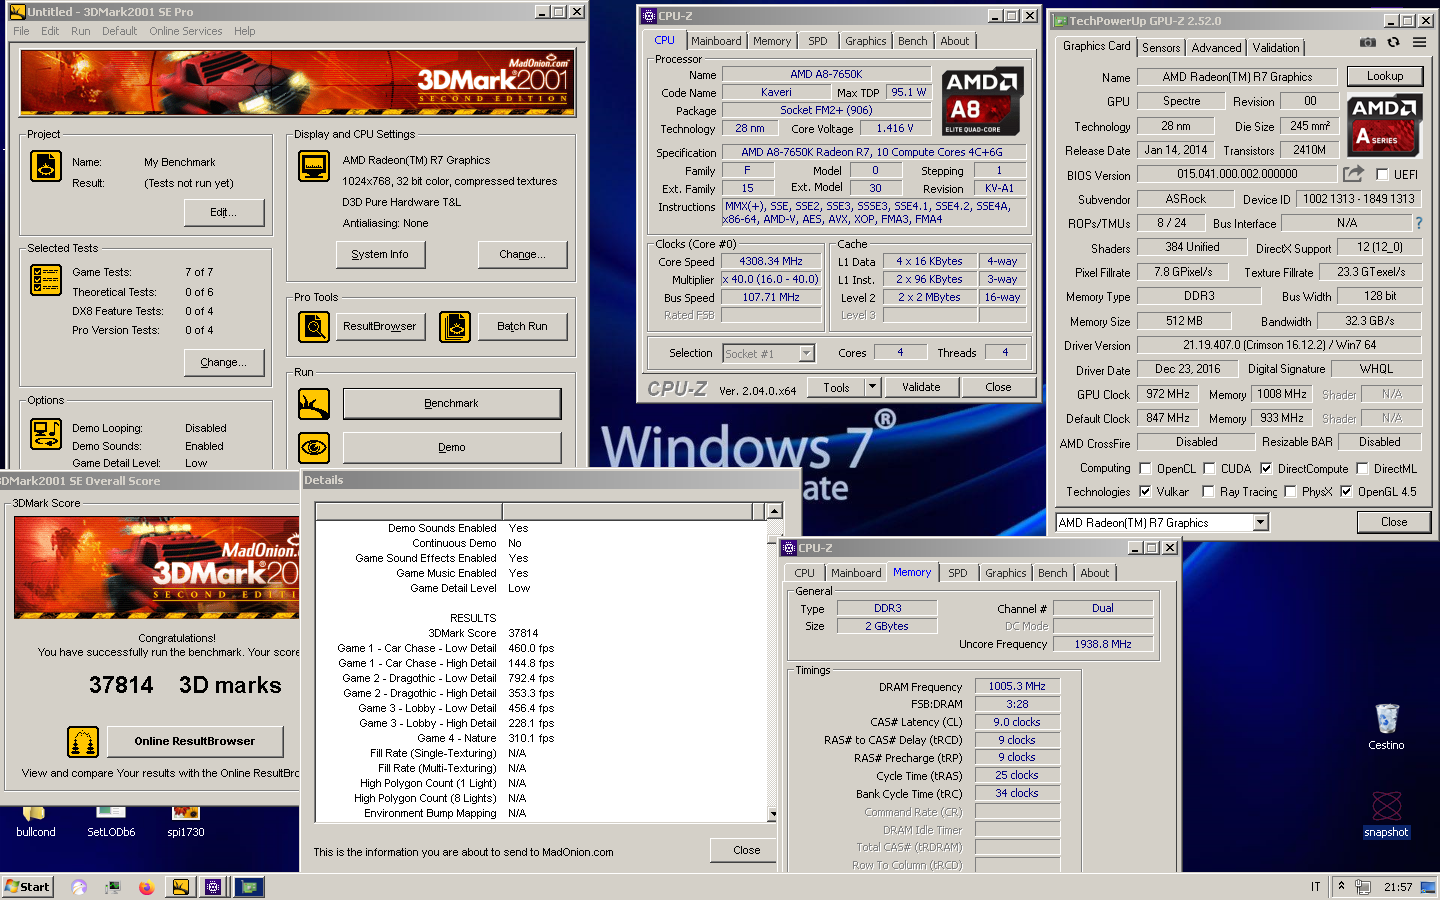Click the 3DMark2001 taskbar button
Image resolution: width=1440 pixels, height=900 pixels.
[x=181, y=887]
